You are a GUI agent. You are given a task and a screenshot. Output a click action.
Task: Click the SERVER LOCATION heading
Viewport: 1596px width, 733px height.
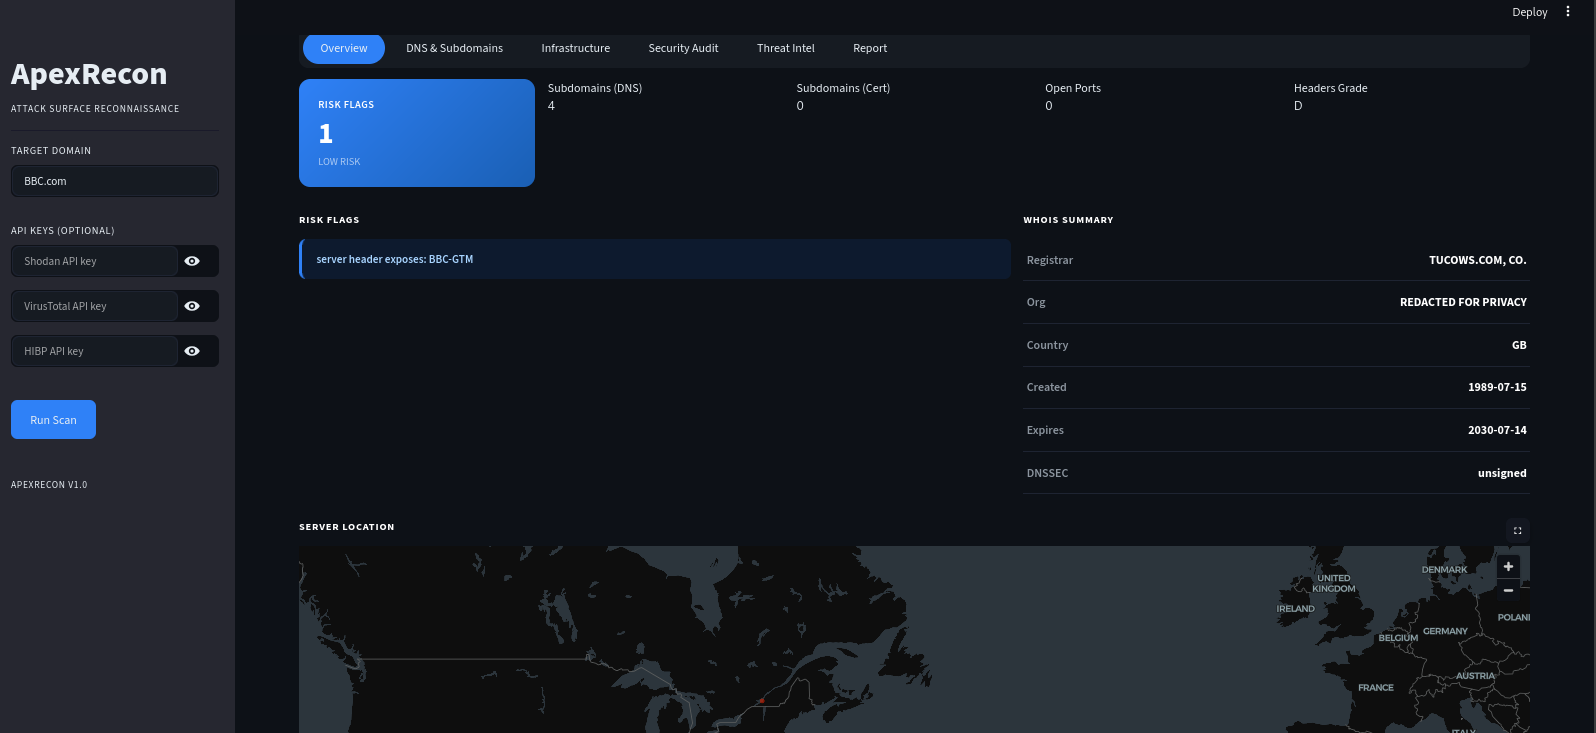(347, 527)
